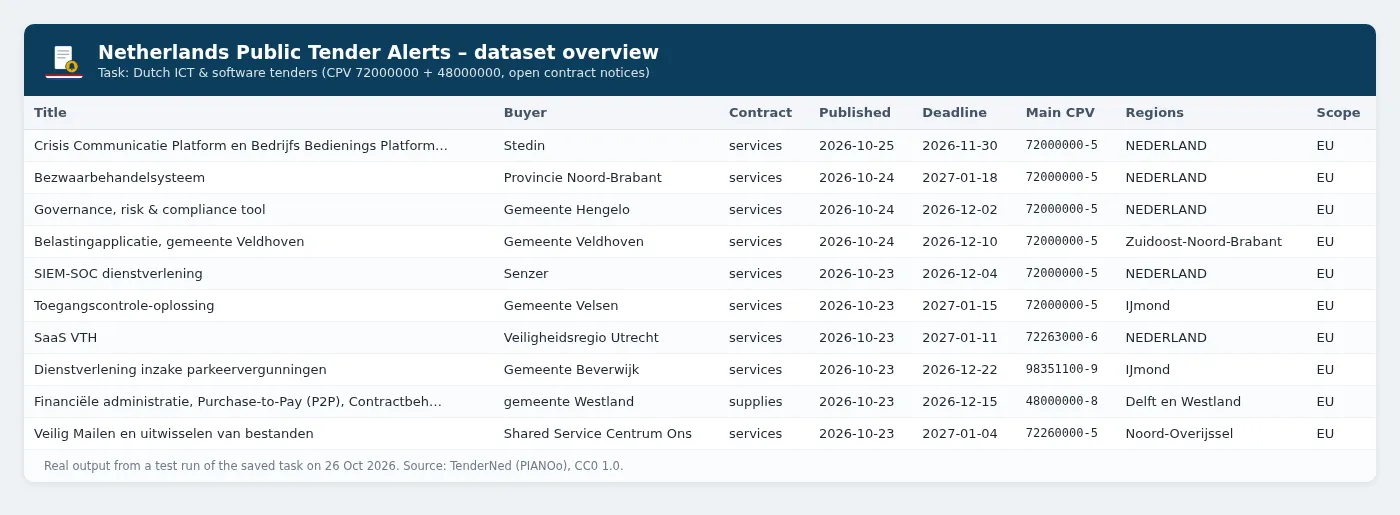This screenshot has width=1400, height=515.
Task: Click the Netherlands Public Tender Alerts heading
Action: click(x=378, y=53)
